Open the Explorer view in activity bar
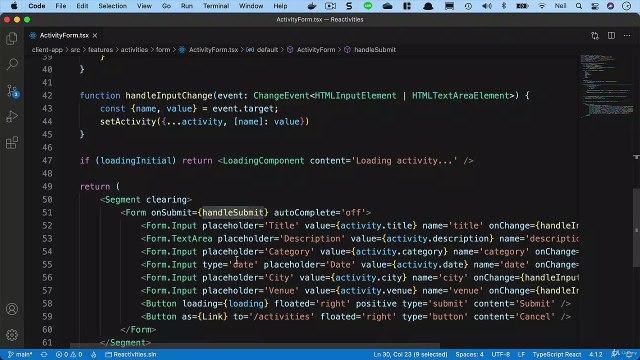 (12, 38)
